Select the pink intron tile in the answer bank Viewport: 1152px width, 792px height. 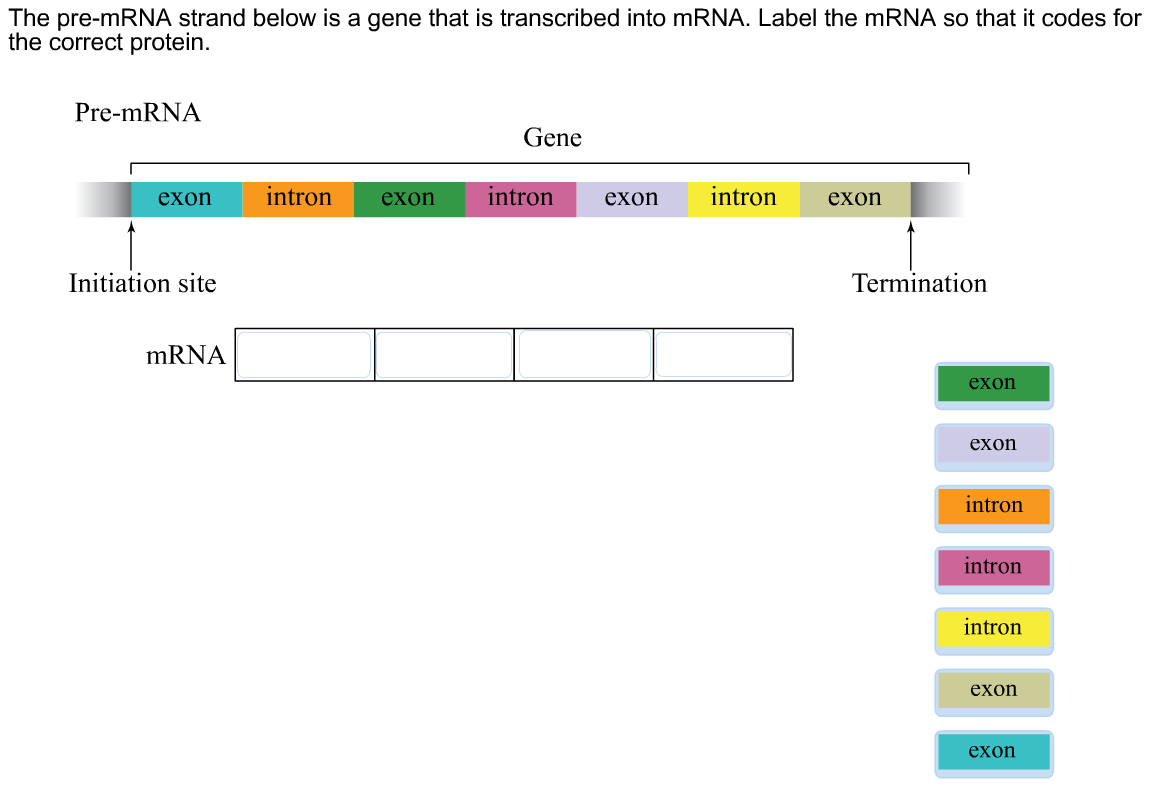pyautogui.click(x=993, y=568)
